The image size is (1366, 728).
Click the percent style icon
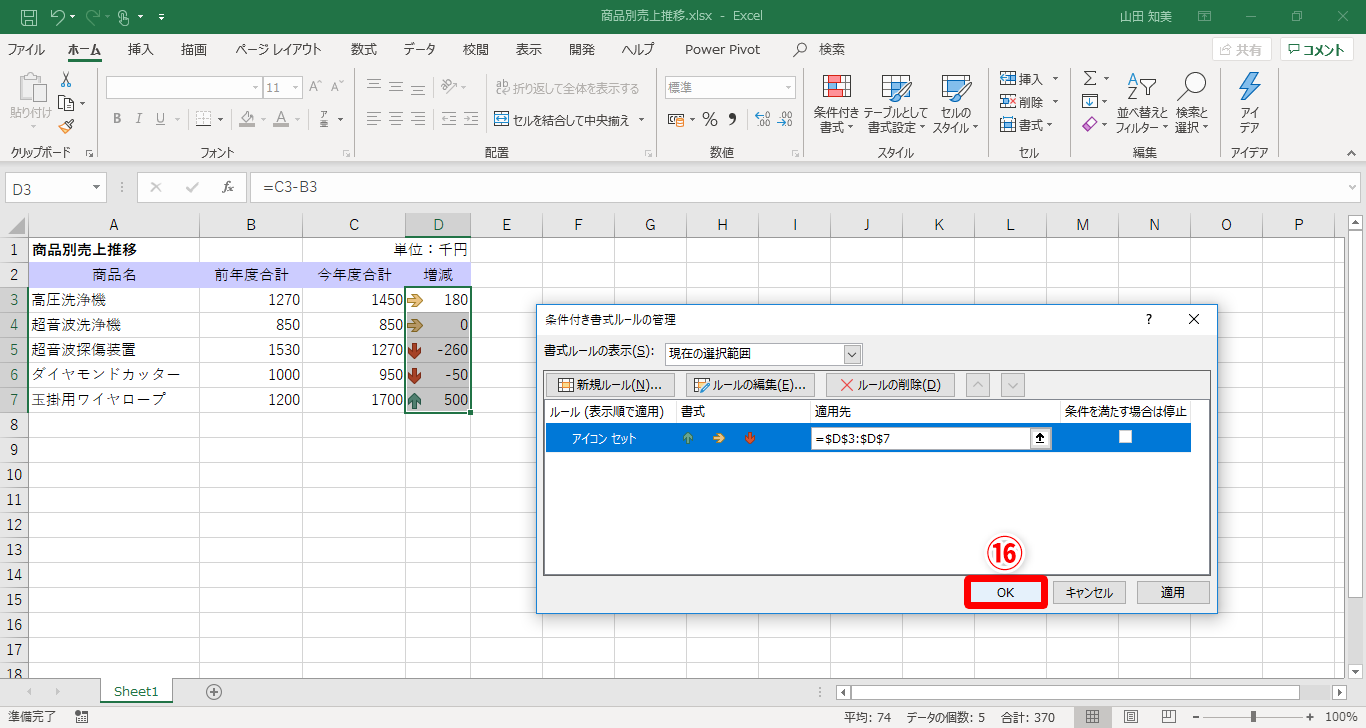709,120
